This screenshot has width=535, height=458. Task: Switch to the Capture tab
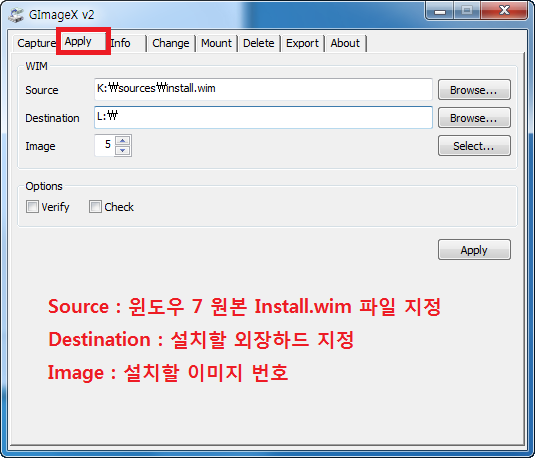(x=37, y=43)
